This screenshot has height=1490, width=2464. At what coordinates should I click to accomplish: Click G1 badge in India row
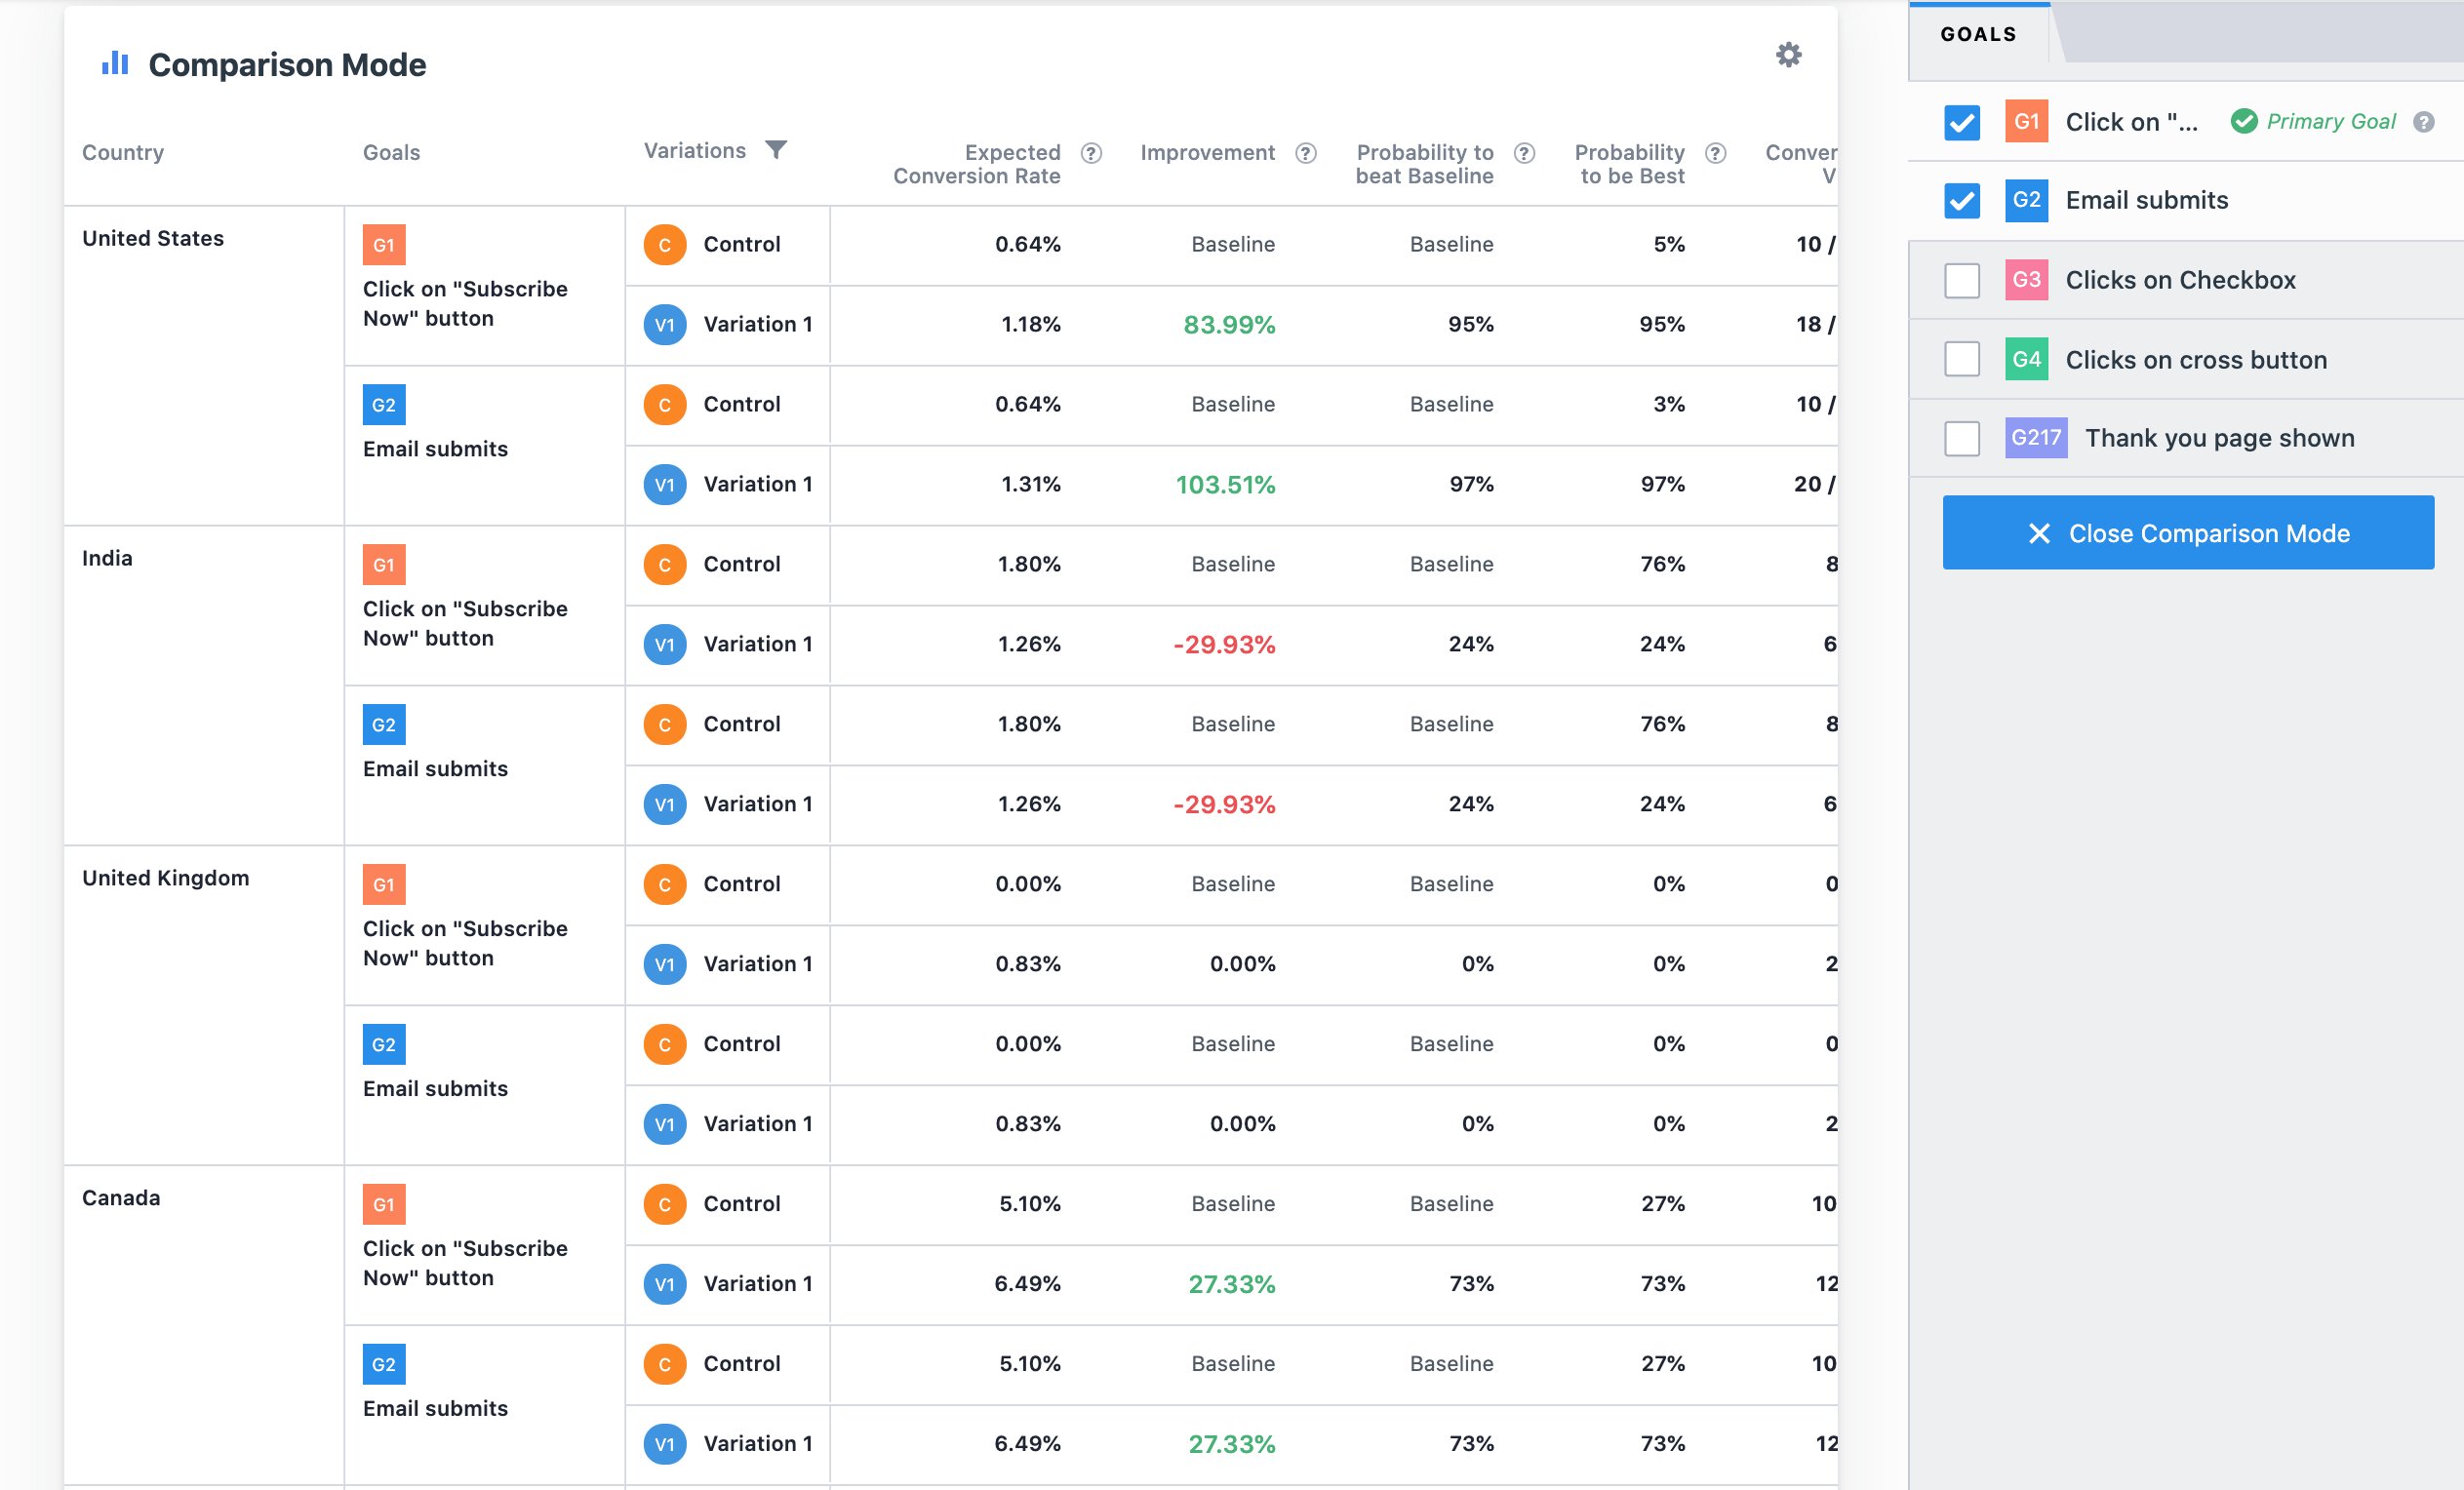coord(384,565)
